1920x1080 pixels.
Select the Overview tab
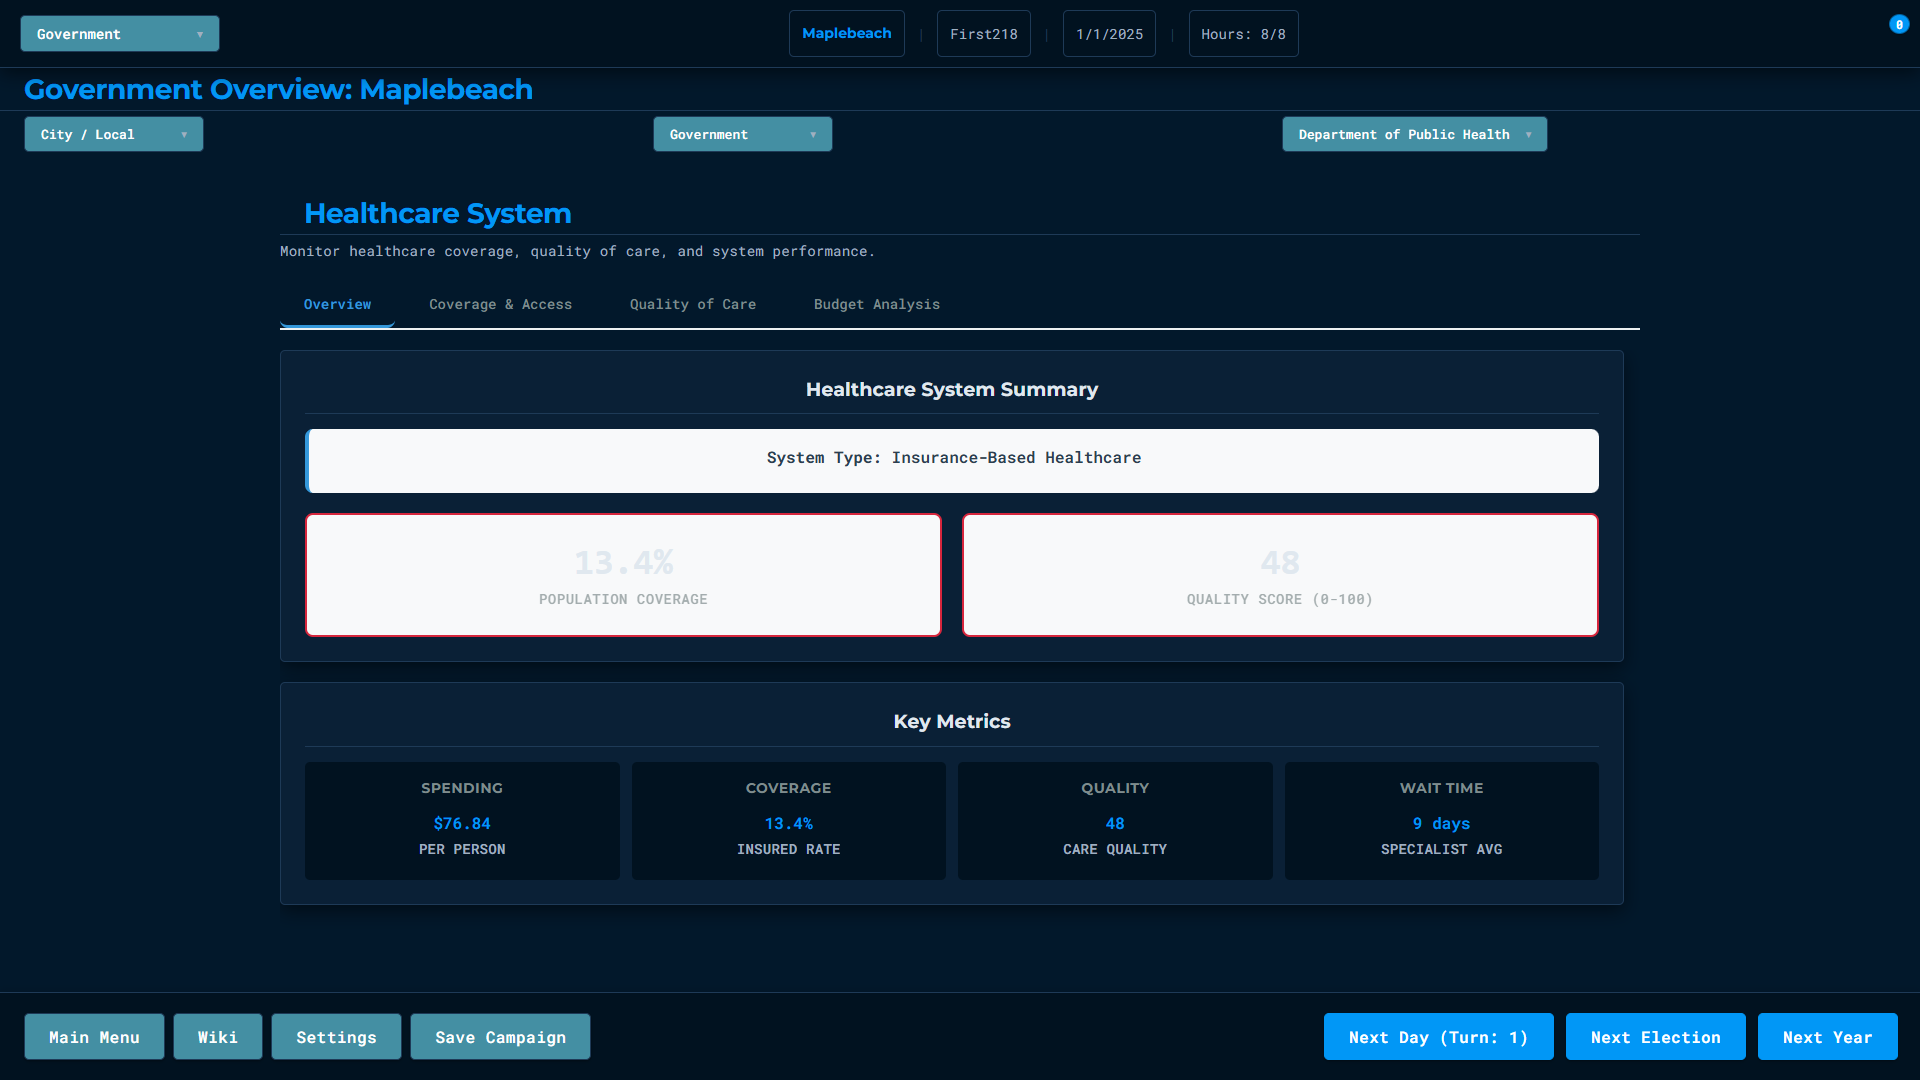tap(337, 304)
